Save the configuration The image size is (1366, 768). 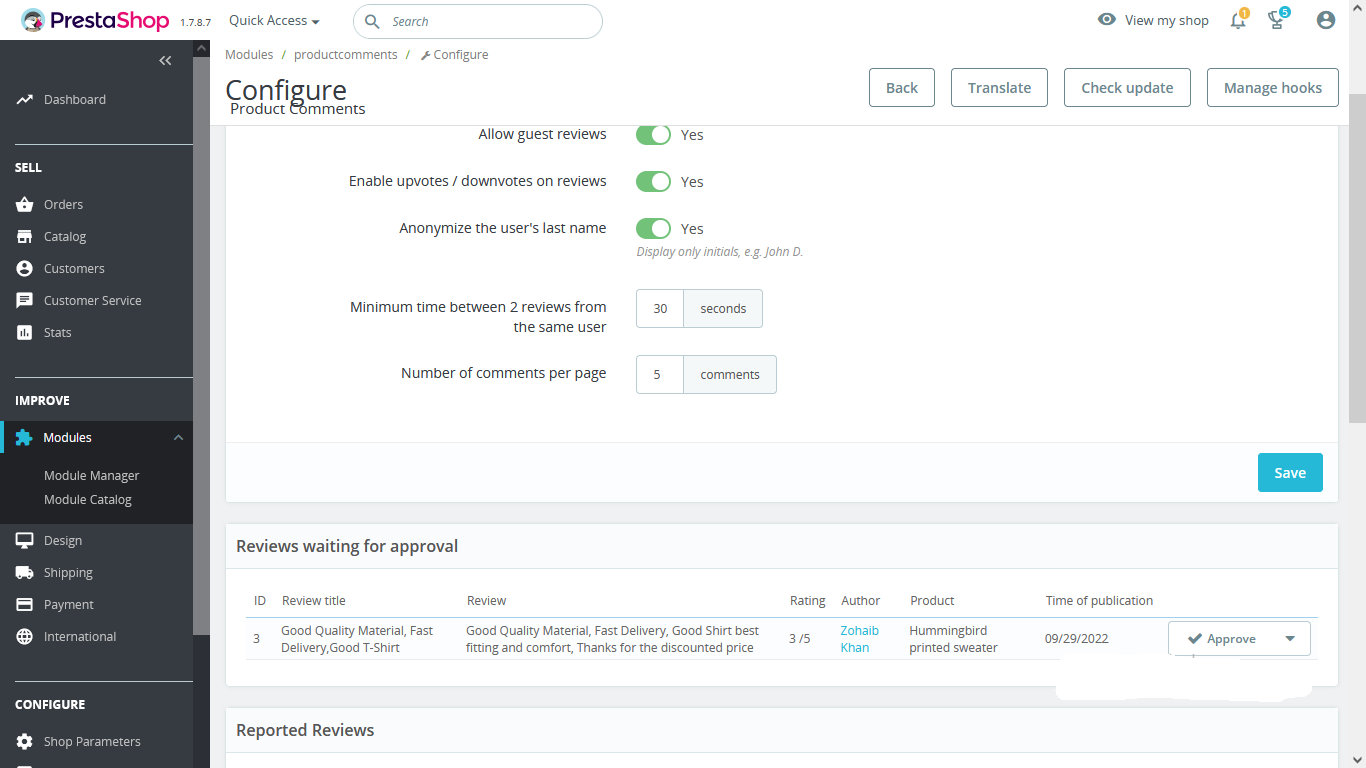click(1290, 473)
